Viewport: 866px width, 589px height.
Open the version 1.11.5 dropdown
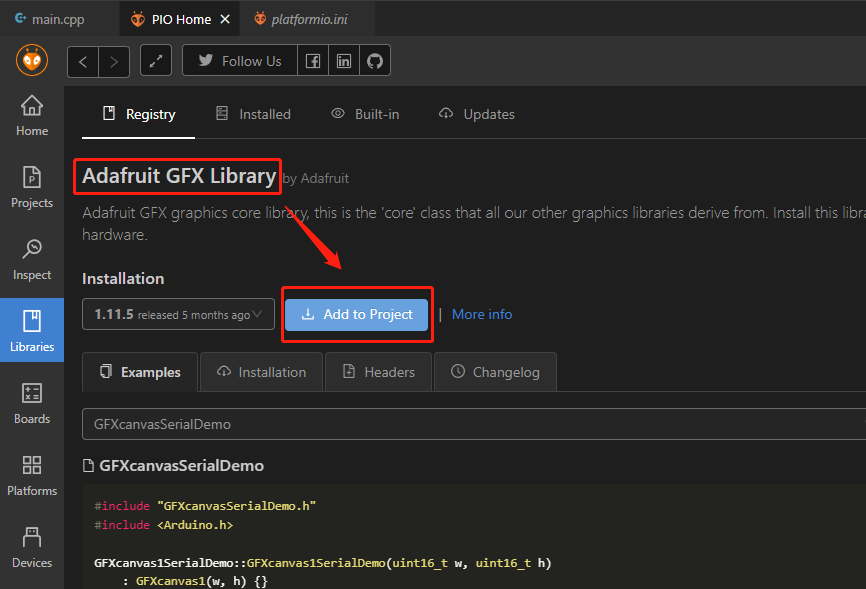click(178, 314)
